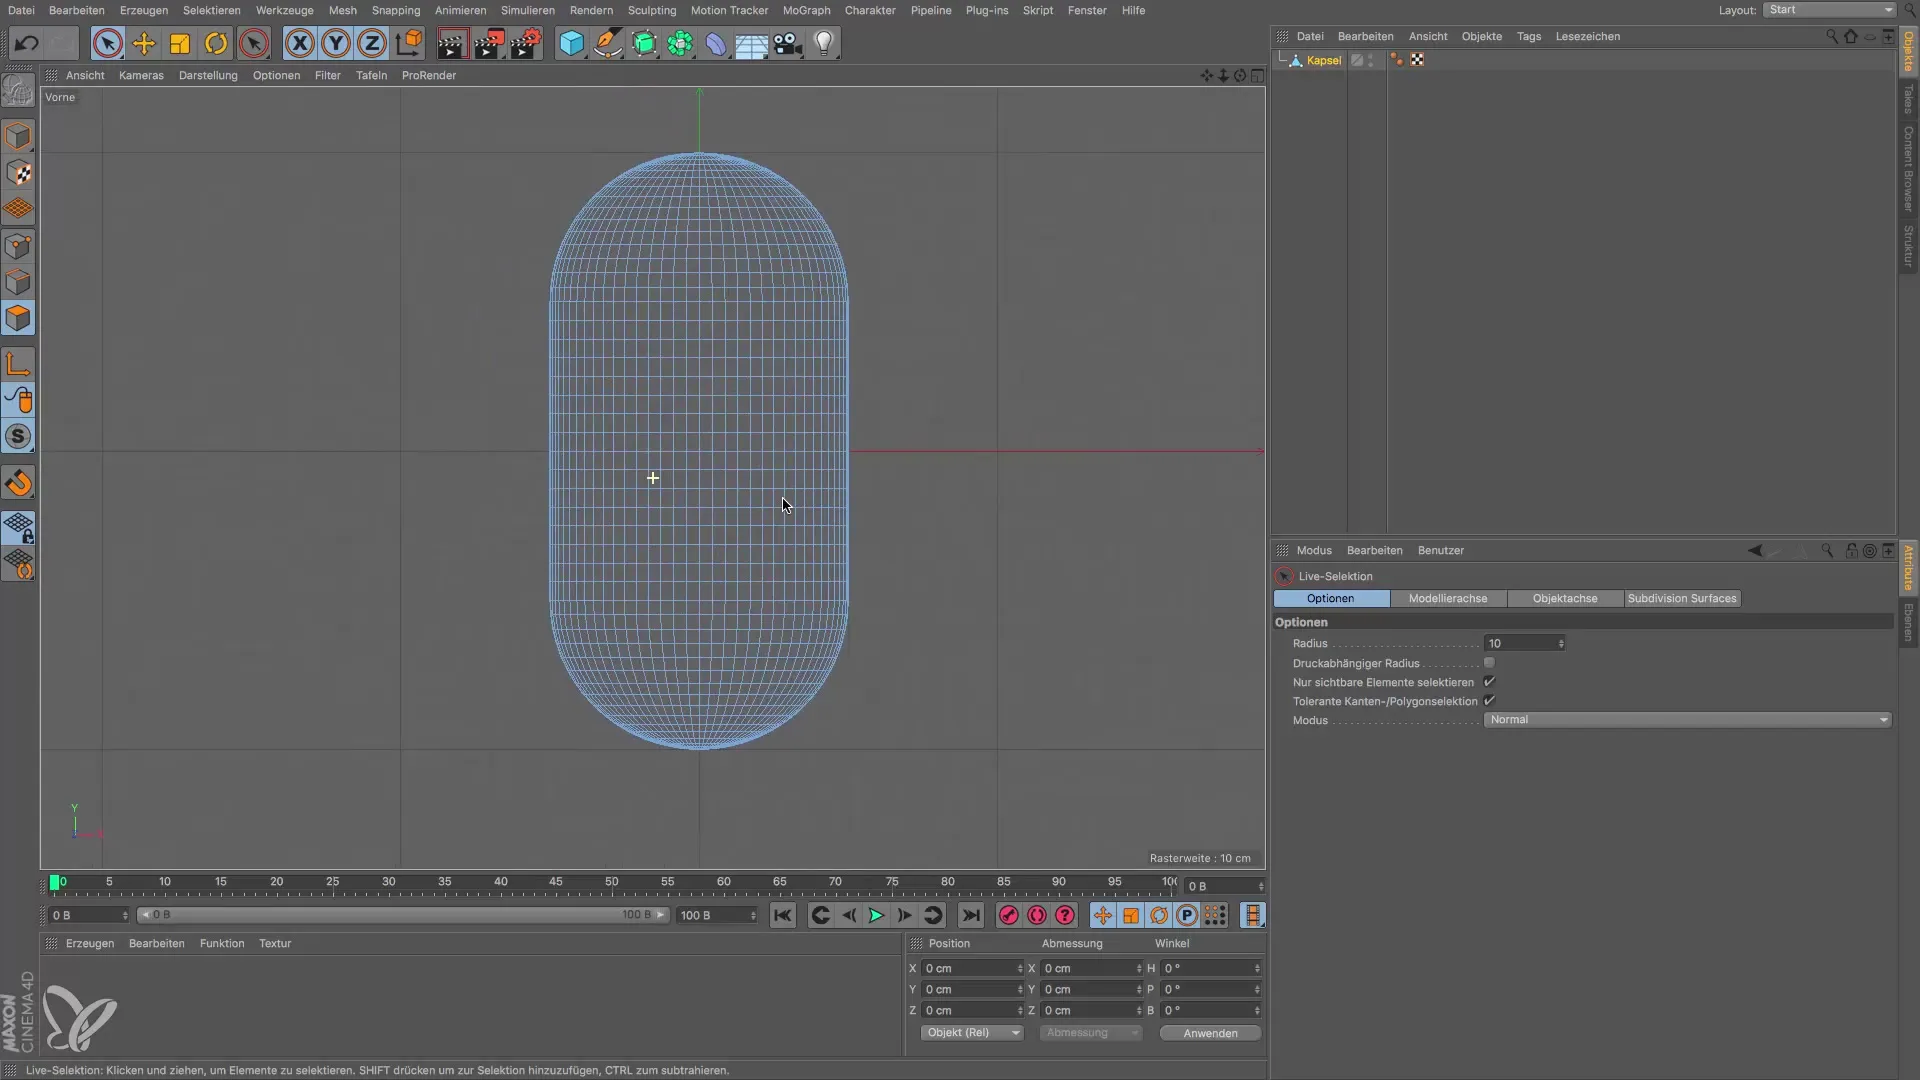The height and width of the screenshot is (1080, 1920).
Task: Open the Sculpting menu
Action: 652,10
